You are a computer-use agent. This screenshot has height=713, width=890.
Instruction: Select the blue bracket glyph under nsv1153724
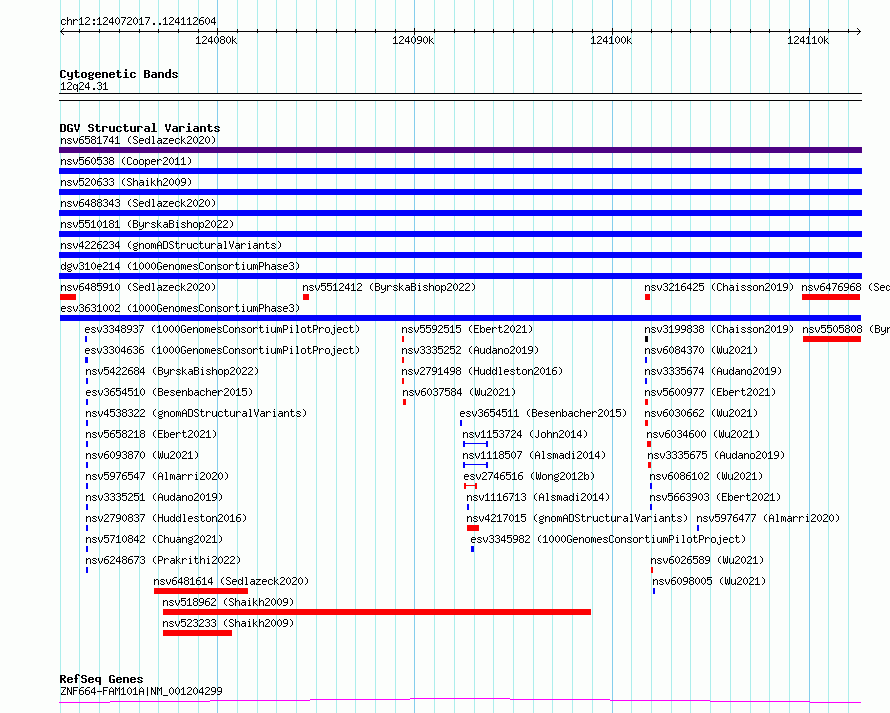coord(476,444)
